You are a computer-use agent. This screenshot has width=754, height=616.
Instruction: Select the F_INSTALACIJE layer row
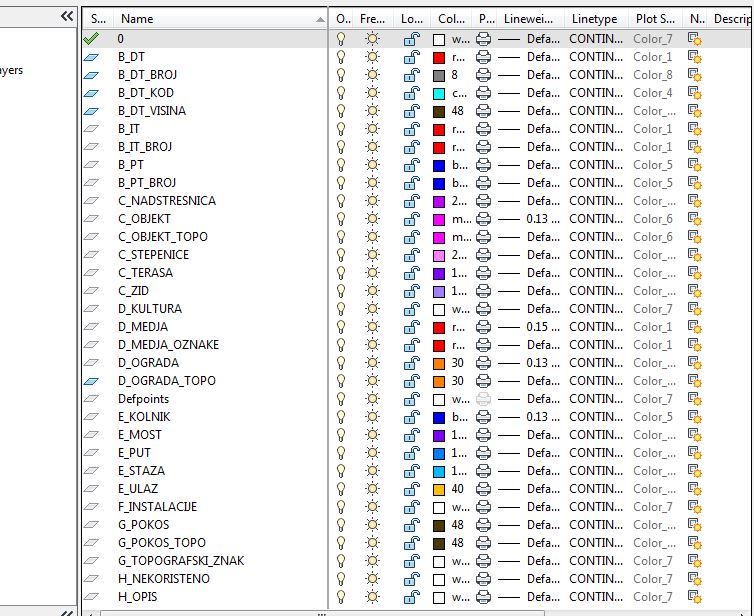pos(157,507)
